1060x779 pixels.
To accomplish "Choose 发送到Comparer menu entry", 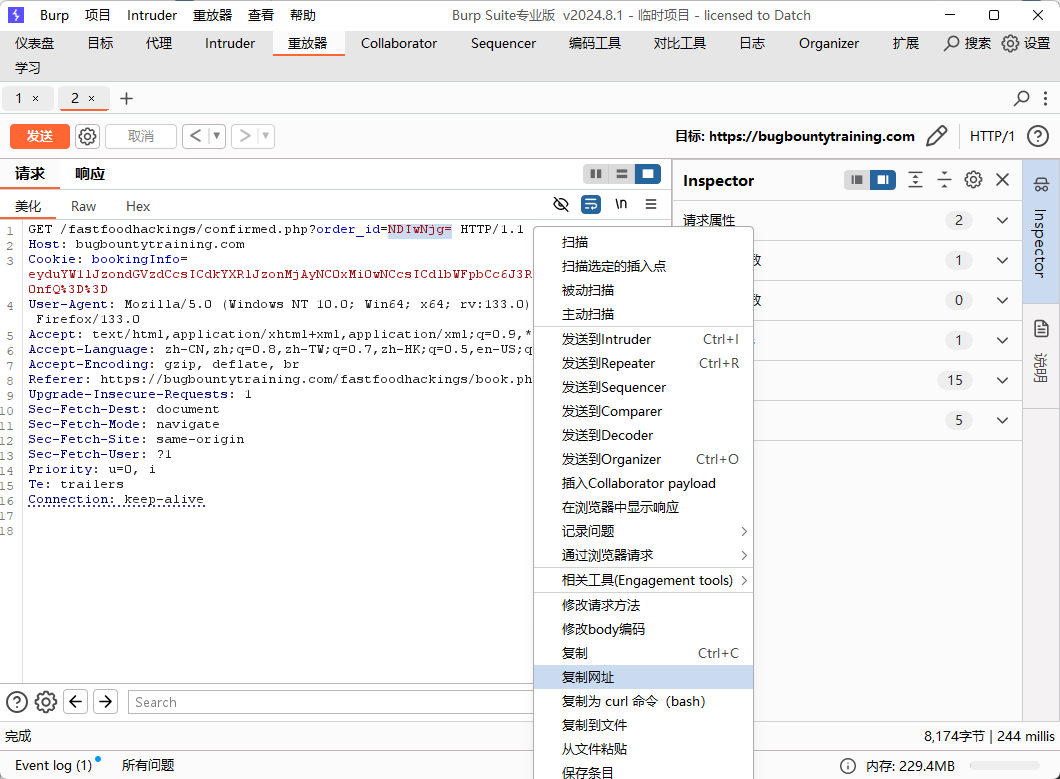I will (643, 411).
